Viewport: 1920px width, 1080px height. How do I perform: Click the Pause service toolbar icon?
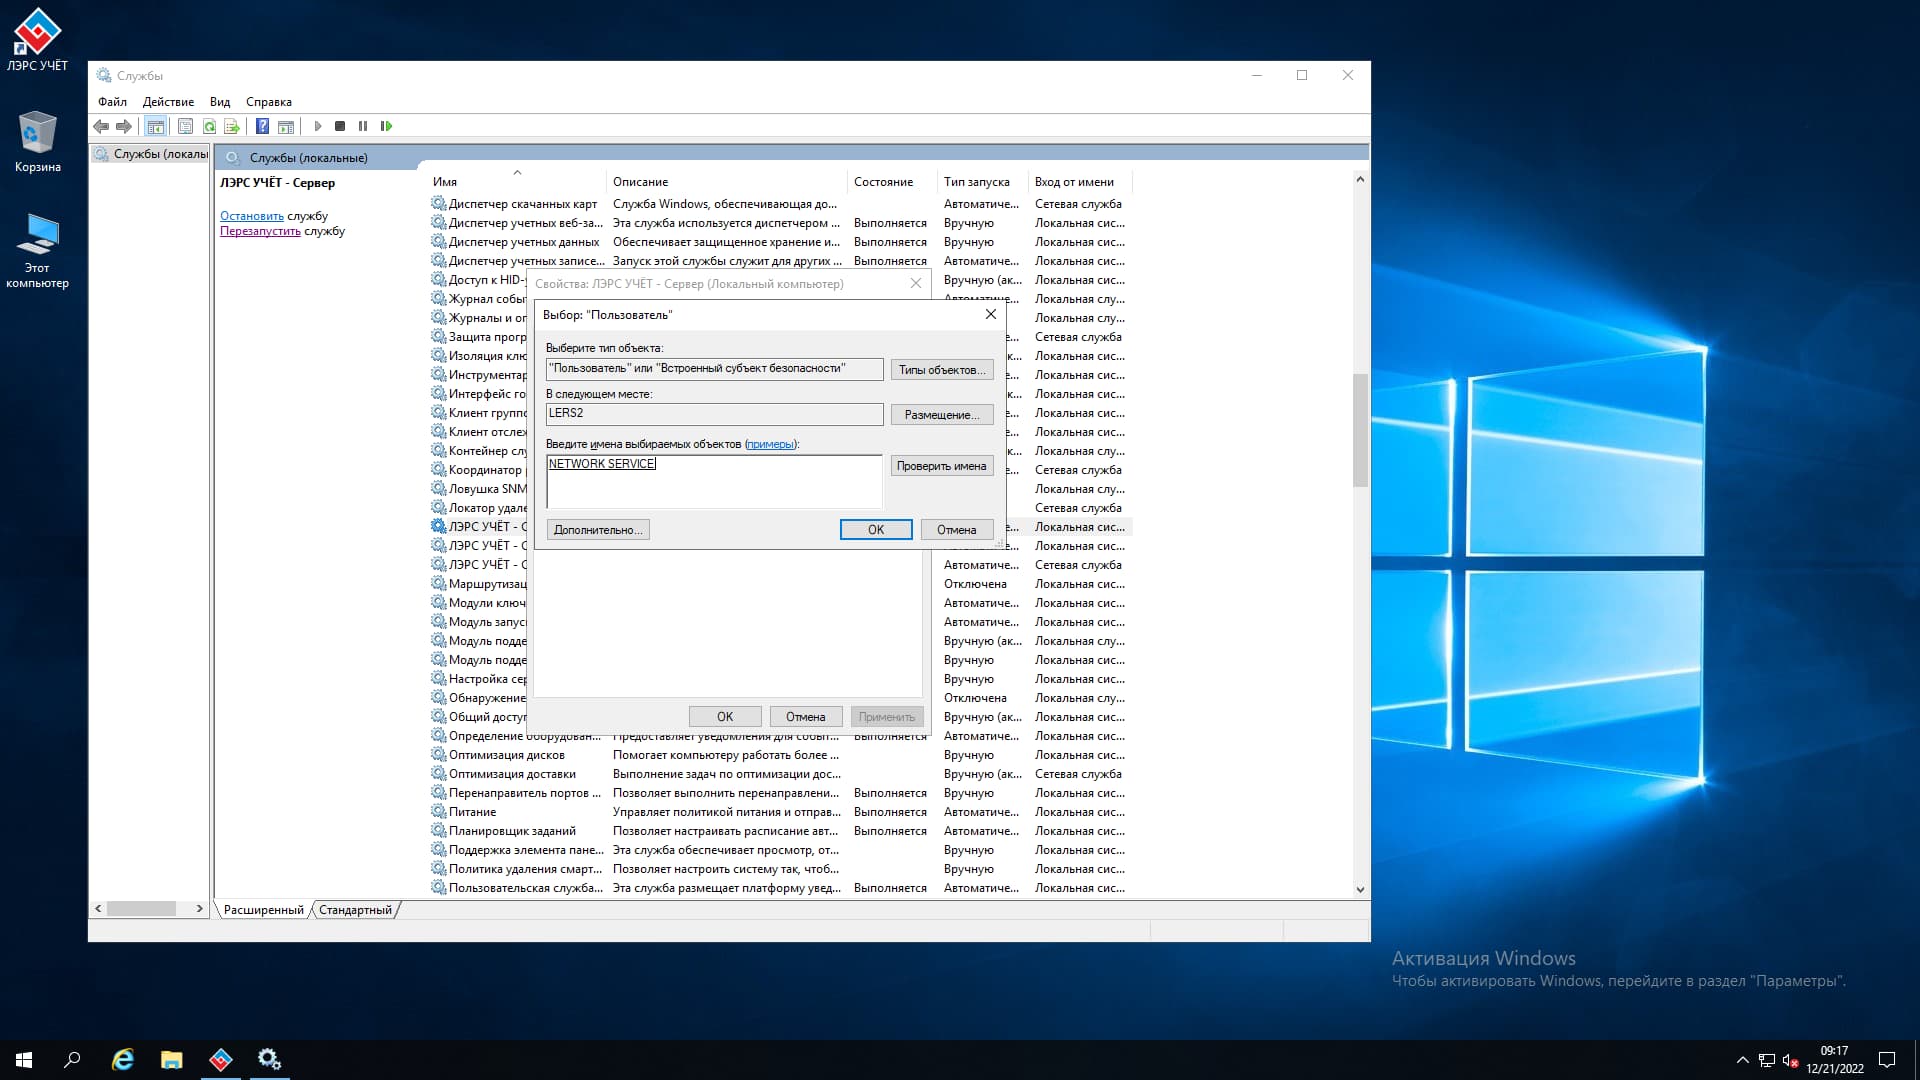pyautogui.click(x=363, y=126)
